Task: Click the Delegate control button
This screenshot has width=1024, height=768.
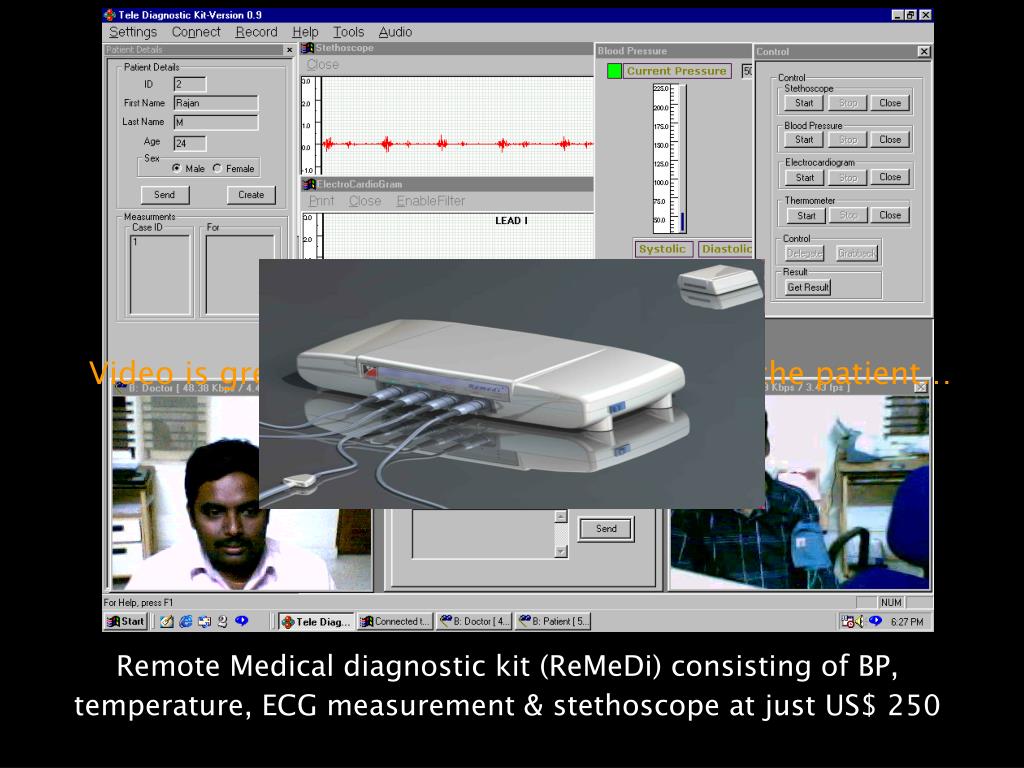Action: [805, 253]
